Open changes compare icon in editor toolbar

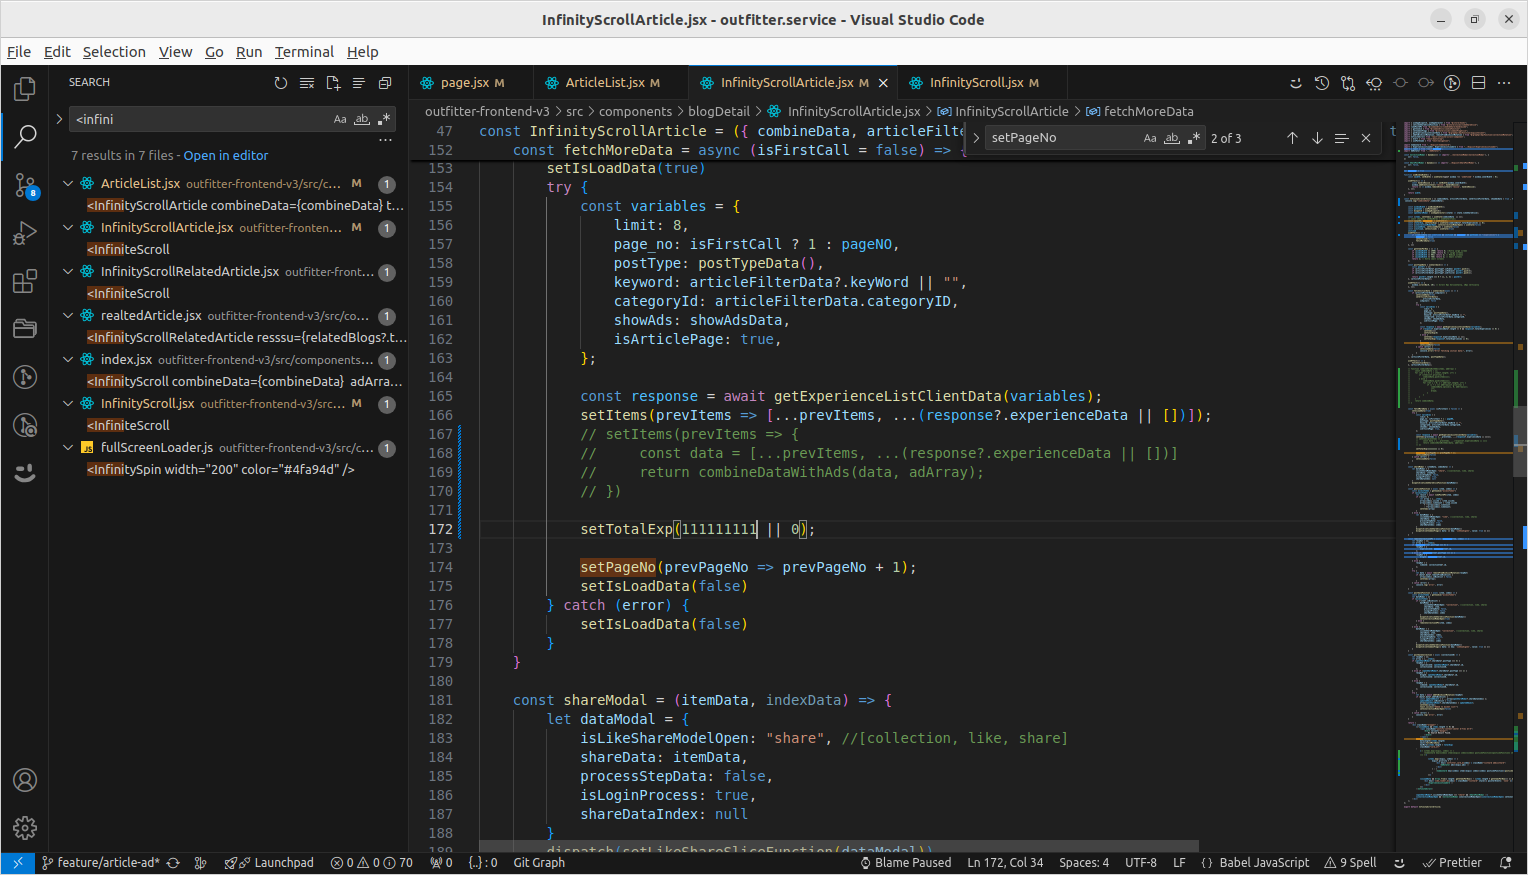[1348, 83]
